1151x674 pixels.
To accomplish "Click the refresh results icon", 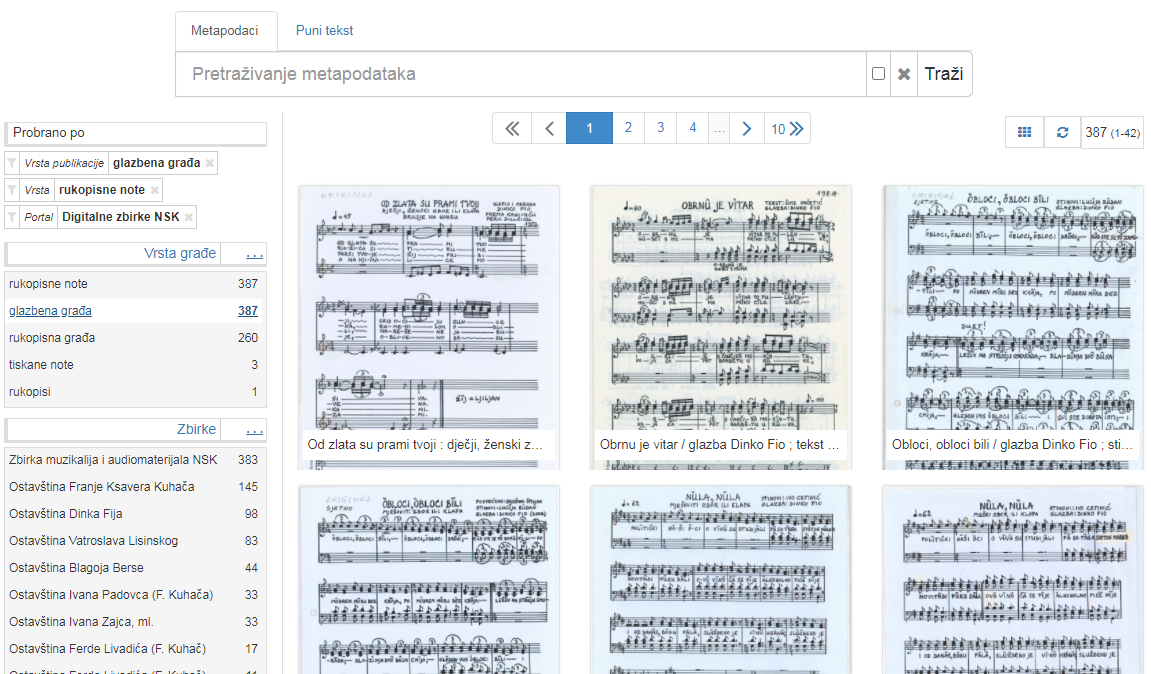I will tap(1062, 132).
